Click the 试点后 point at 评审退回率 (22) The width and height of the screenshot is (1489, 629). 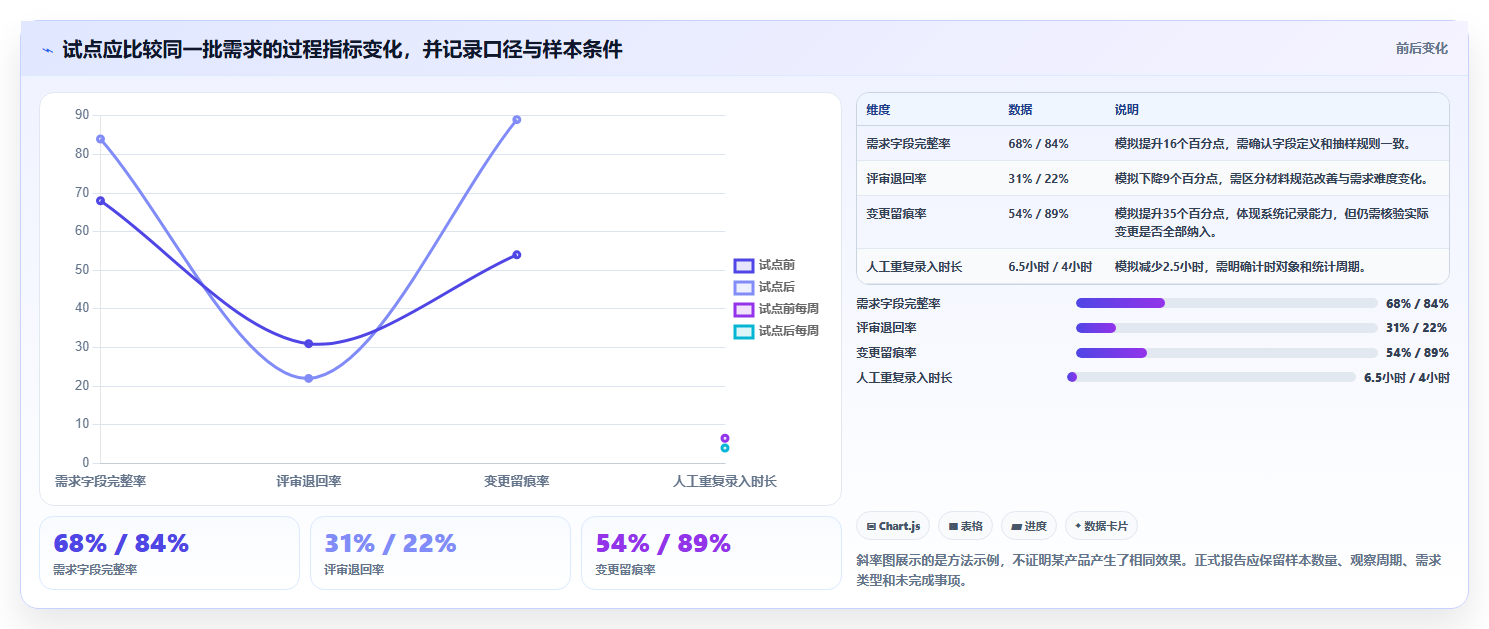[308, 379]
